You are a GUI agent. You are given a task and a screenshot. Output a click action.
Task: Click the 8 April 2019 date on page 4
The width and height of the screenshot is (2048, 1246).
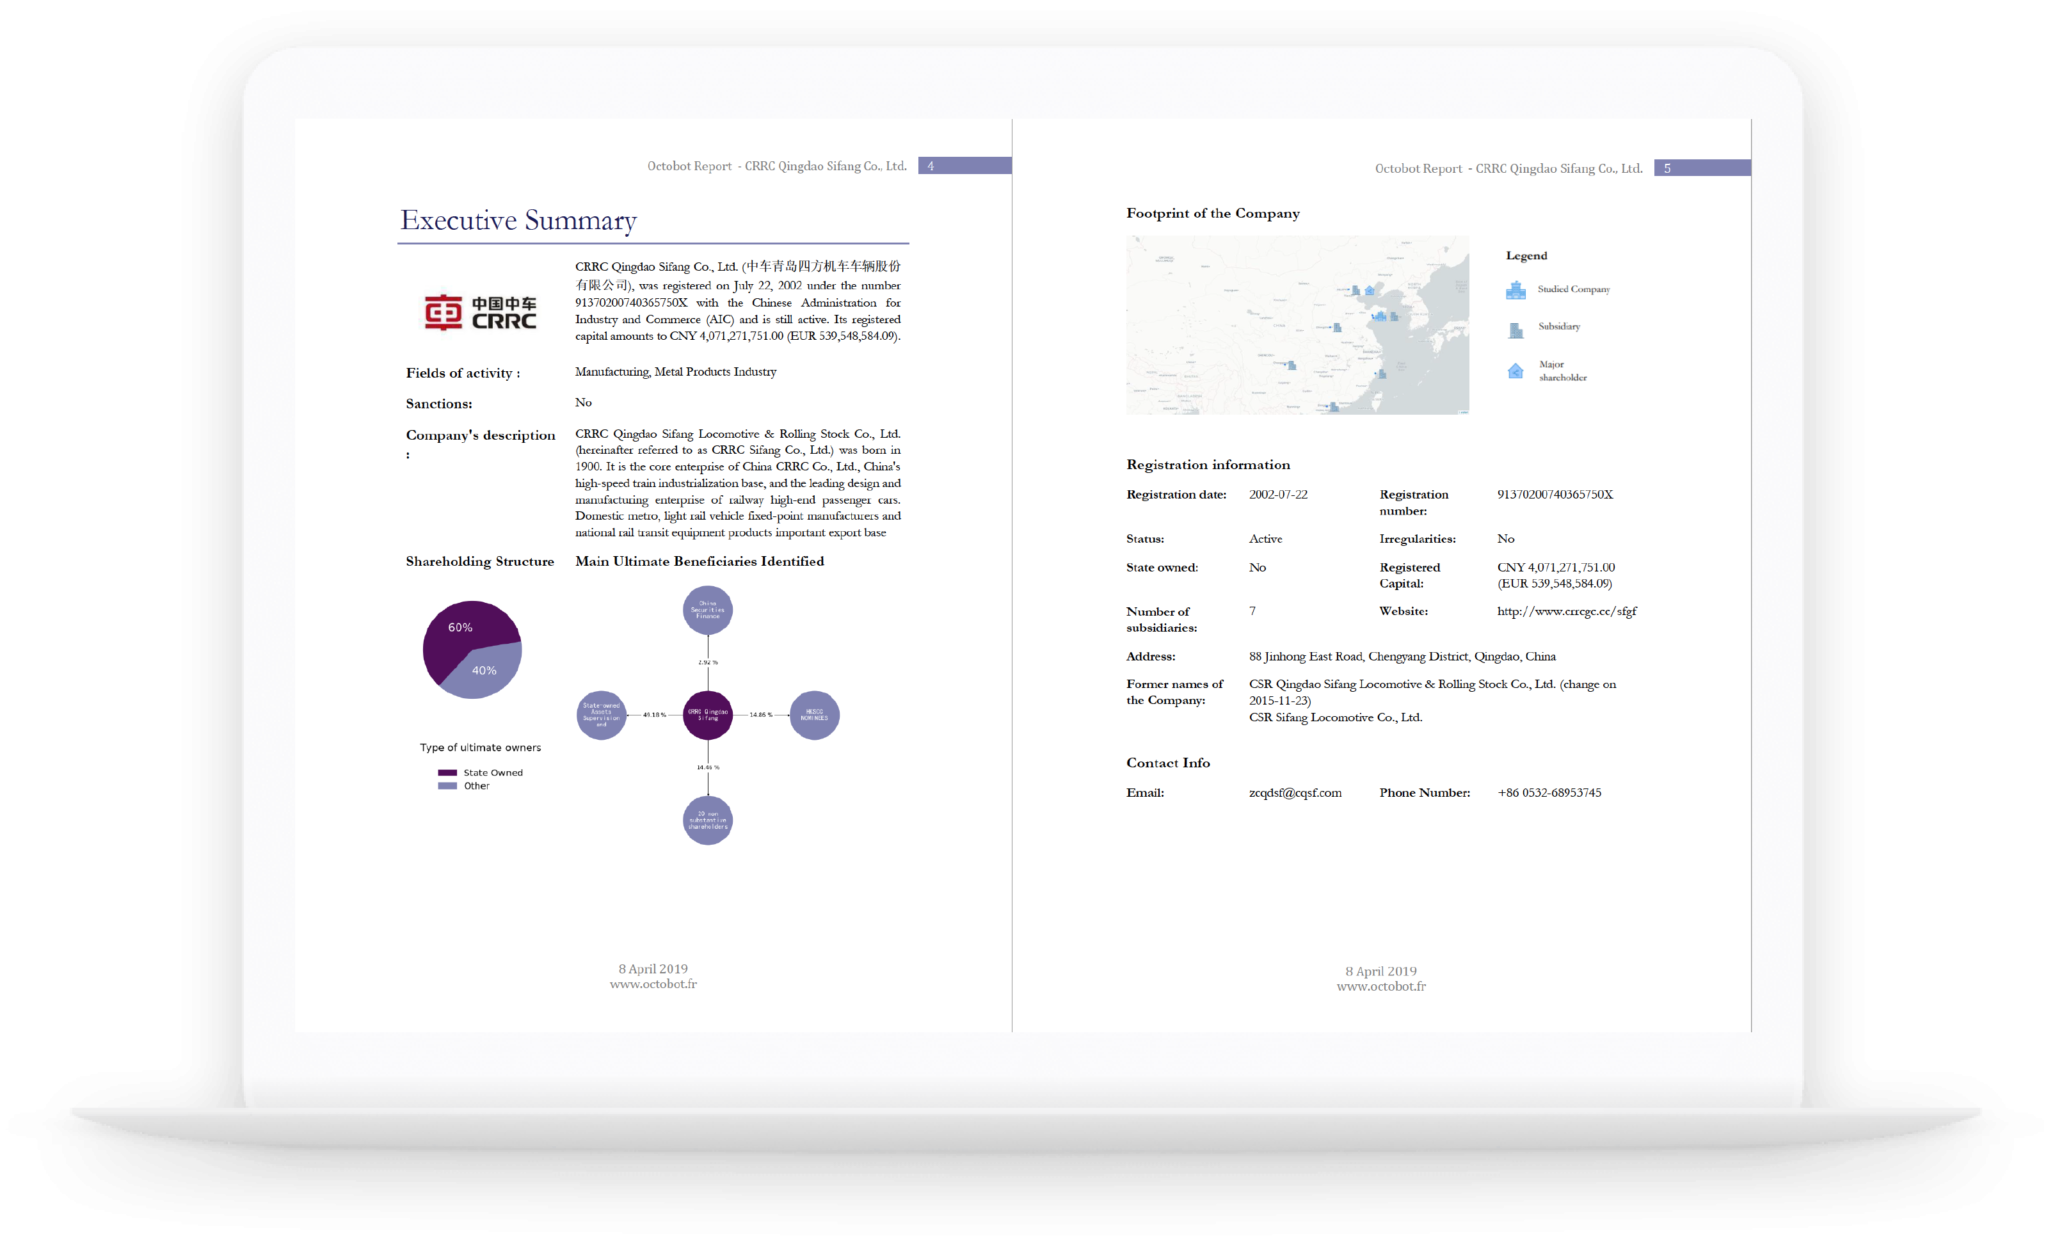coord(653,969)
